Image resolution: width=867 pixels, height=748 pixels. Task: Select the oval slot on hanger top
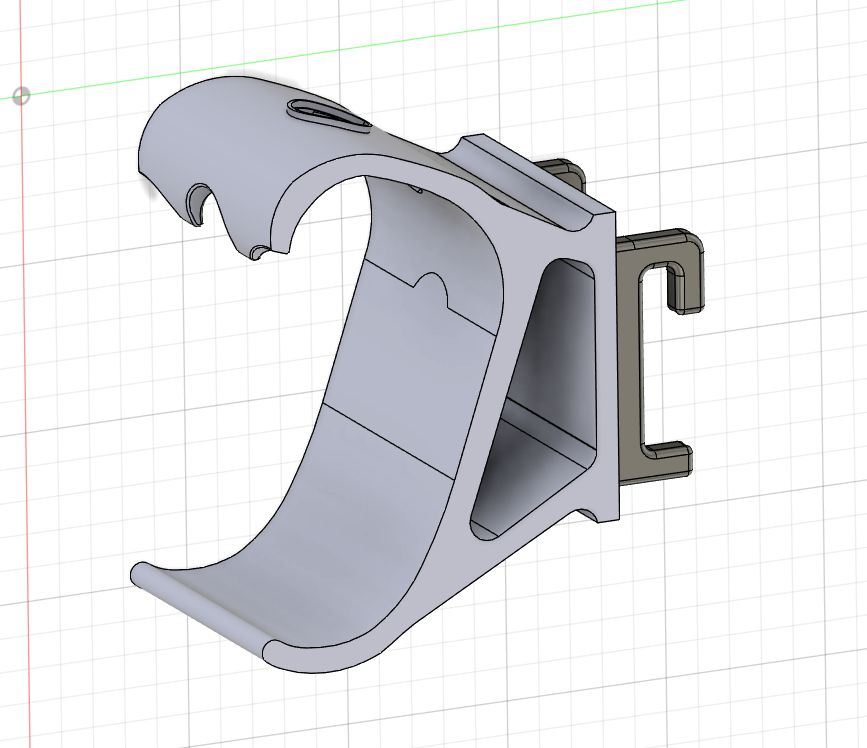(x=328, y=114)
